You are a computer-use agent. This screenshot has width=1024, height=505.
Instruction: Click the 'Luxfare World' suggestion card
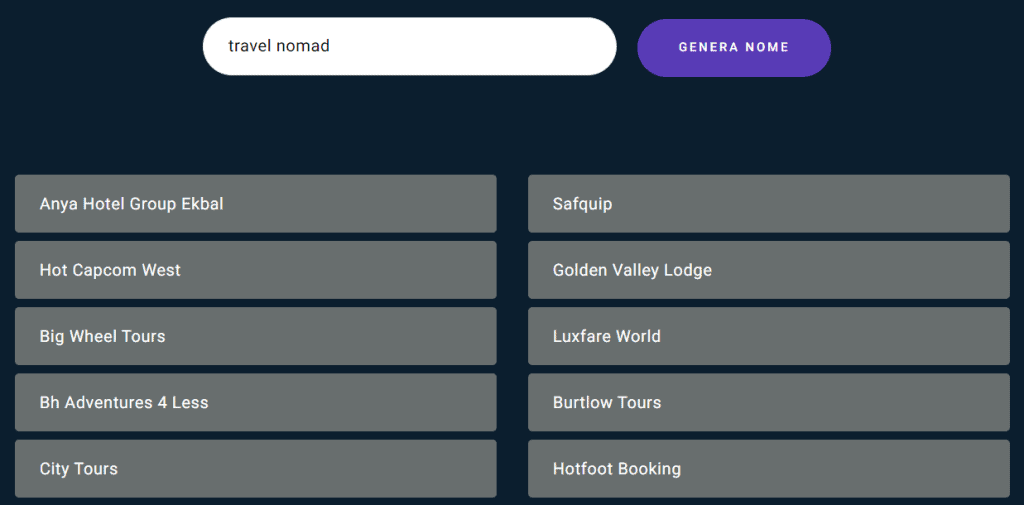[x=768, y=336]
